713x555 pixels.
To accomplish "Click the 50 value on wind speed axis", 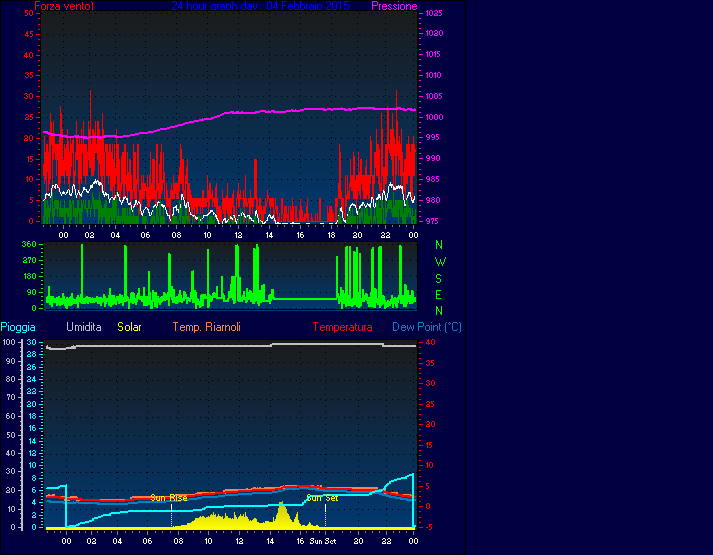I will point(31,14).
